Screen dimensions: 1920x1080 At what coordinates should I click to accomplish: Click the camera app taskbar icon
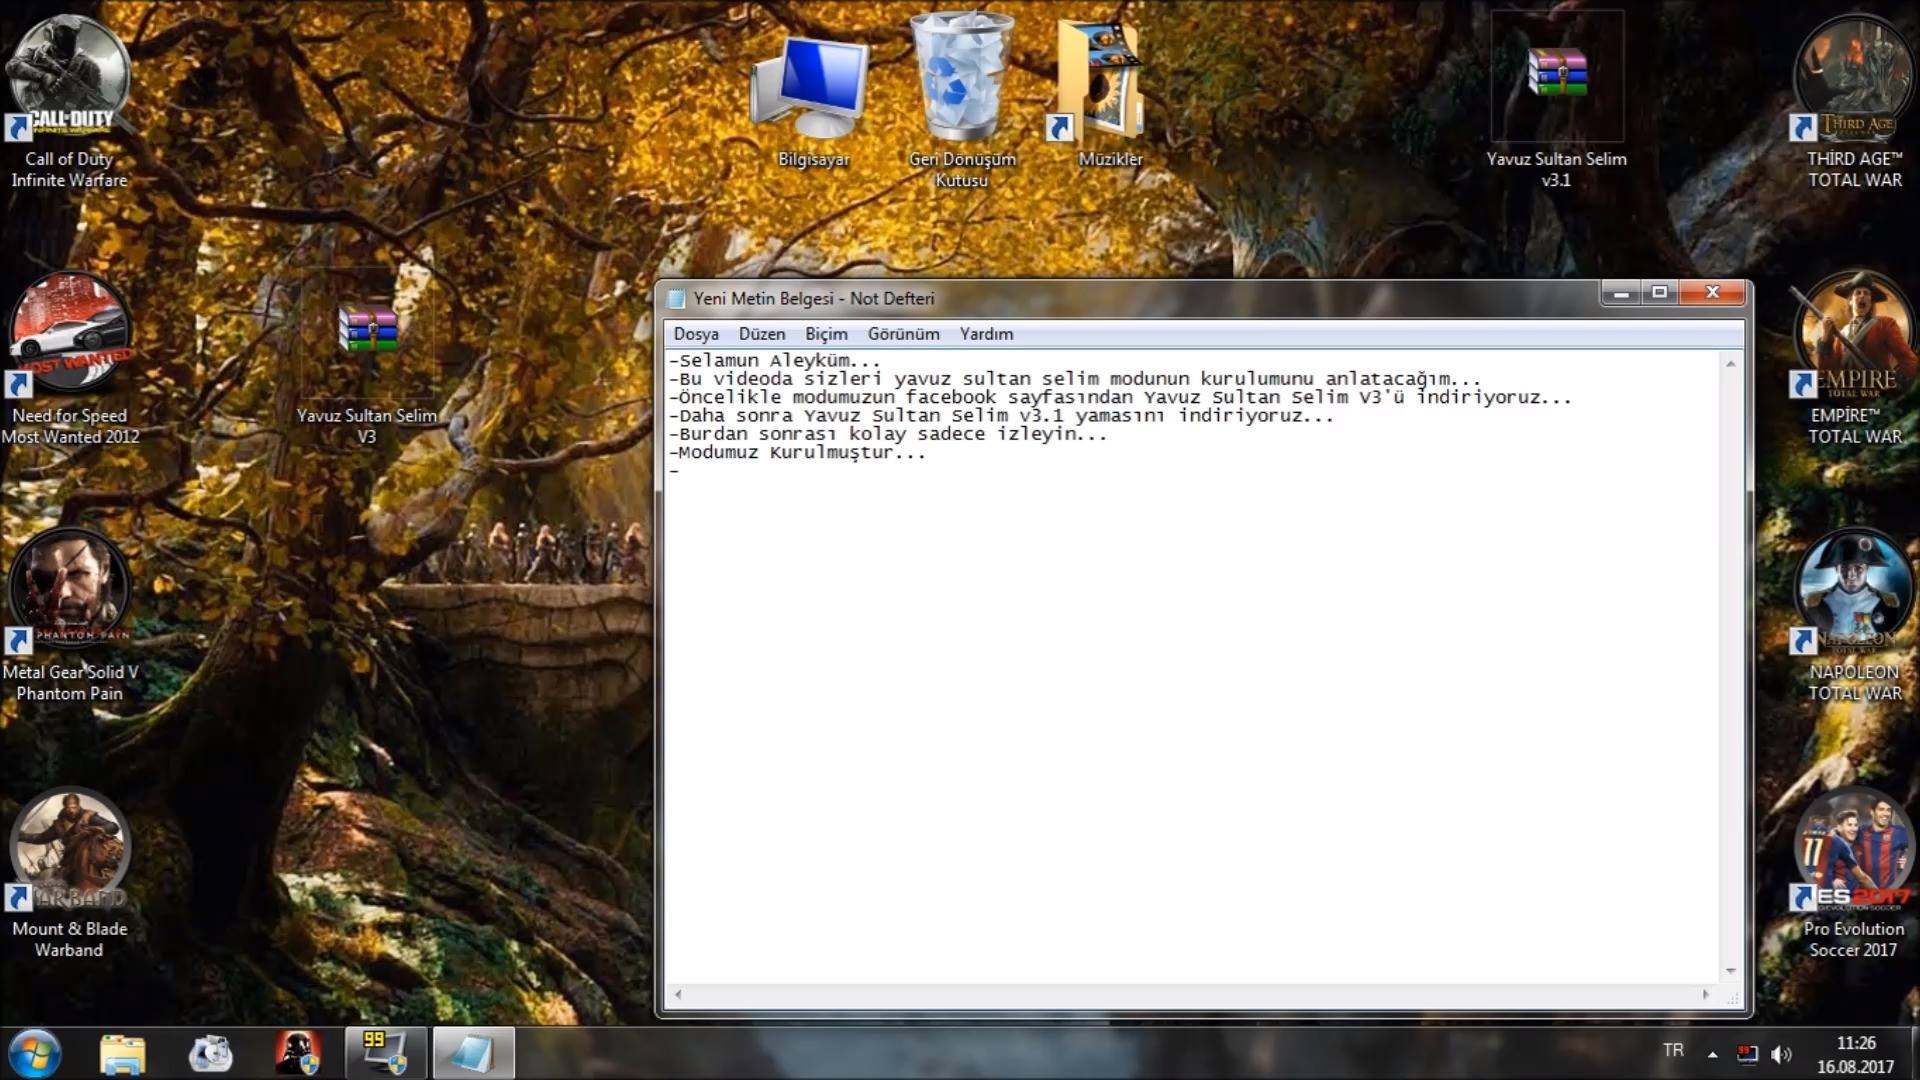coord(210,1054)
